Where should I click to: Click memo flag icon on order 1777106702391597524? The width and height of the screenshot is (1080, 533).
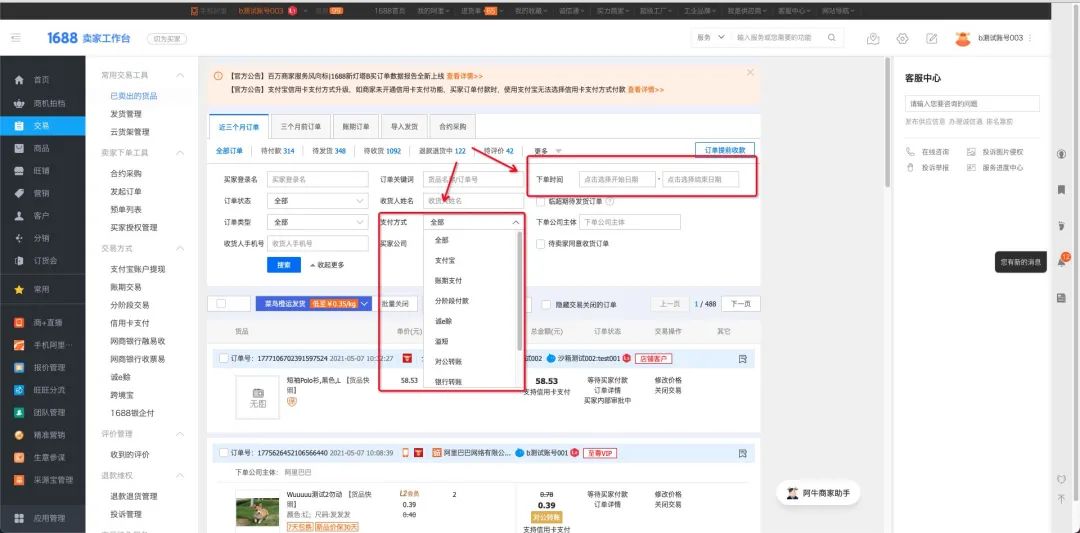(742, 358)
